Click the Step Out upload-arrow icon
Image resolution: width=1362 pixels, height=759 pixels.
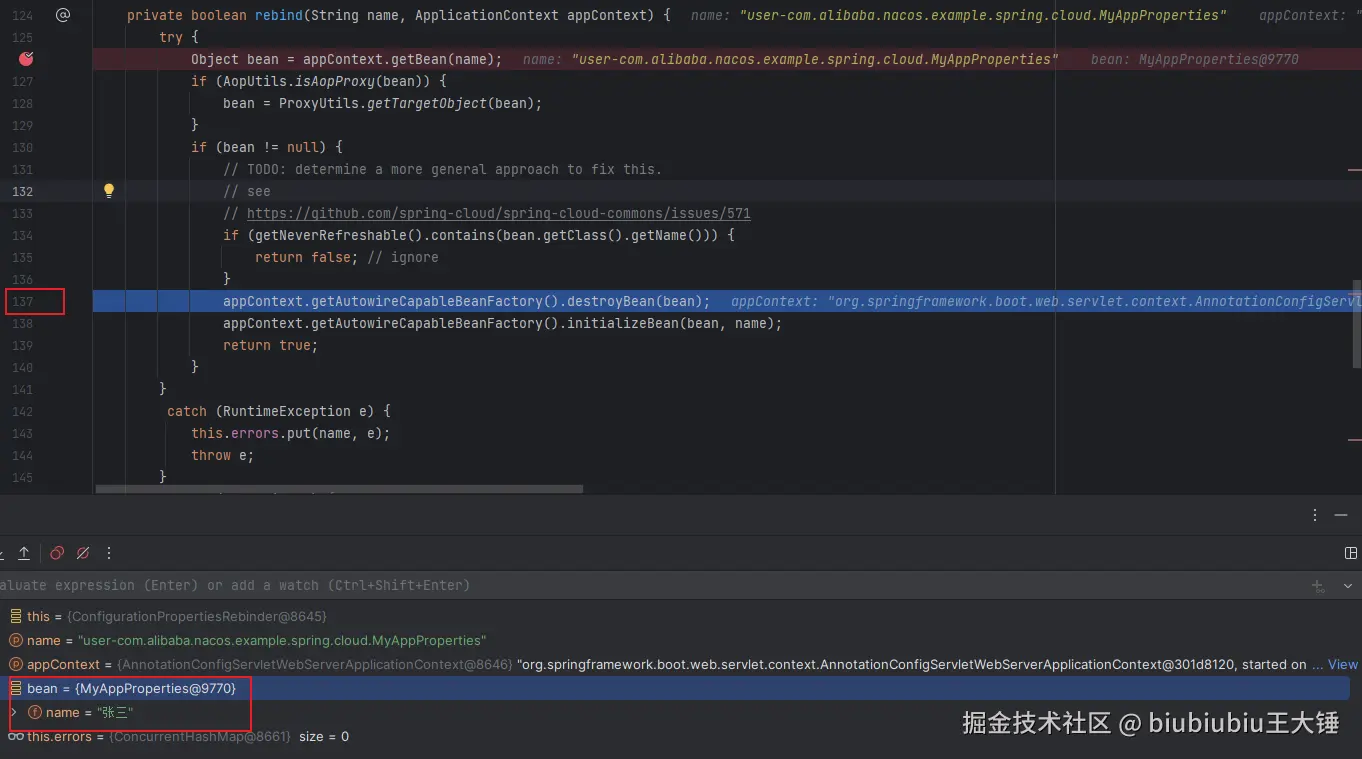point(24,553)
